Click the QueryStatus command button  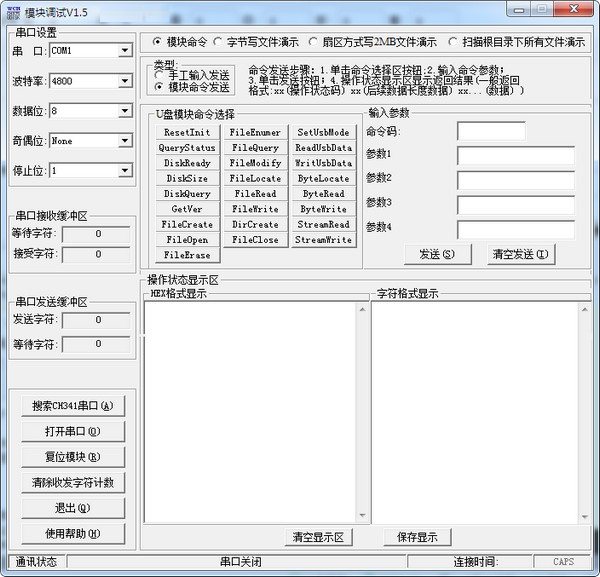tap(188, 148)
